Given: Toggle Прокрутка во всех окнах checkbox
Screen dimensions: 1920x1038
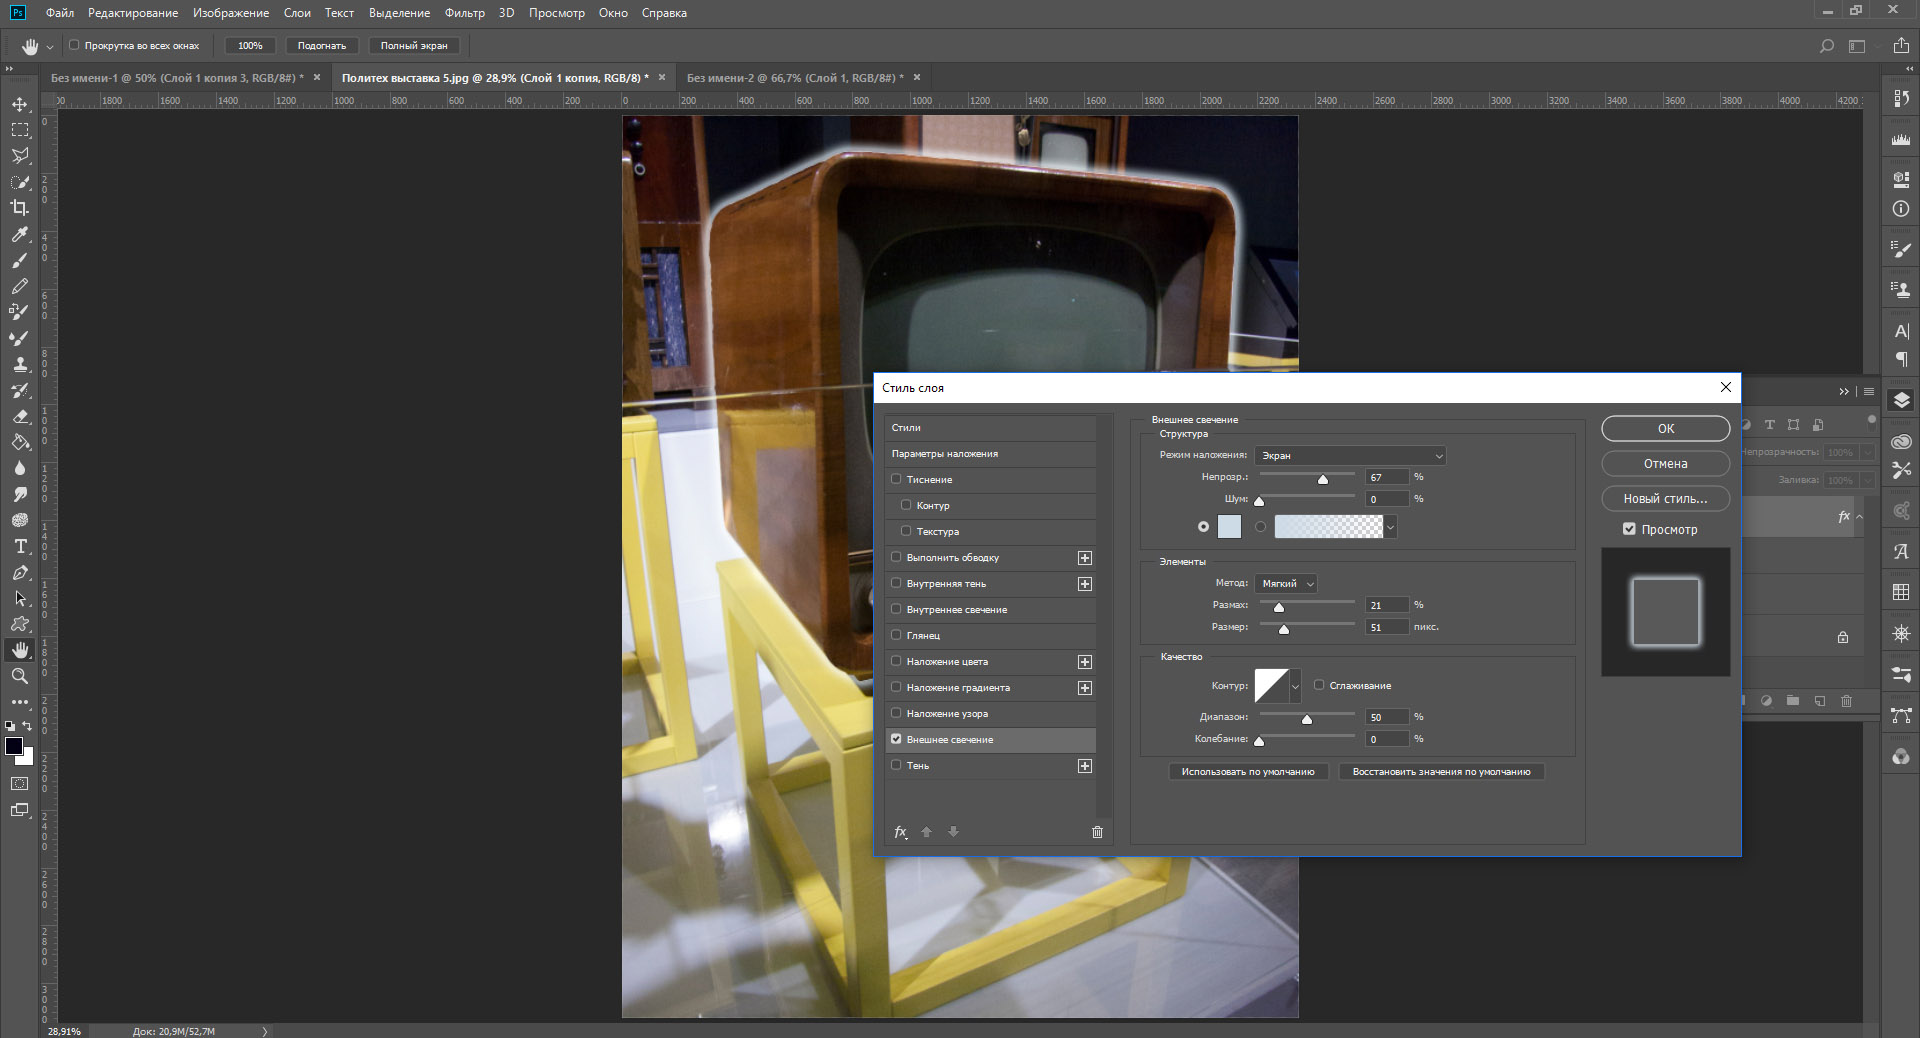Looking at the screenshot, I should [x=74, y=45].
